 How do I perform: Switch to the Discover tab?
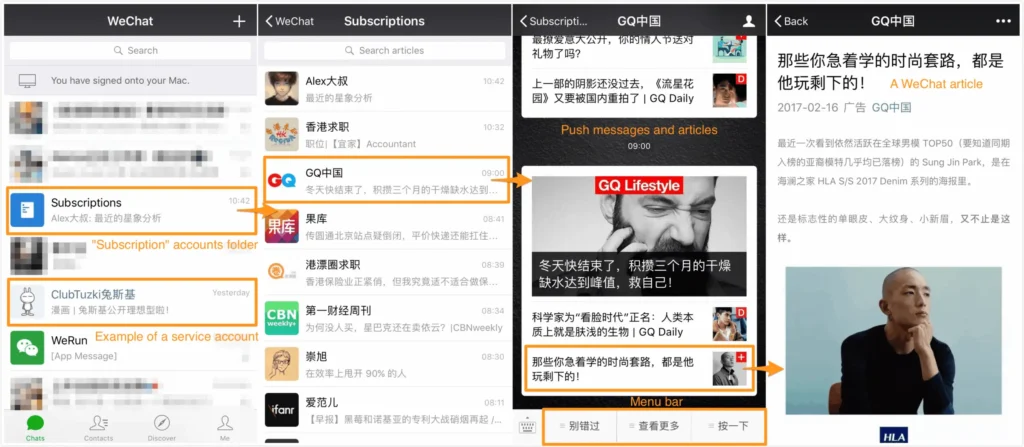[161, 427]
